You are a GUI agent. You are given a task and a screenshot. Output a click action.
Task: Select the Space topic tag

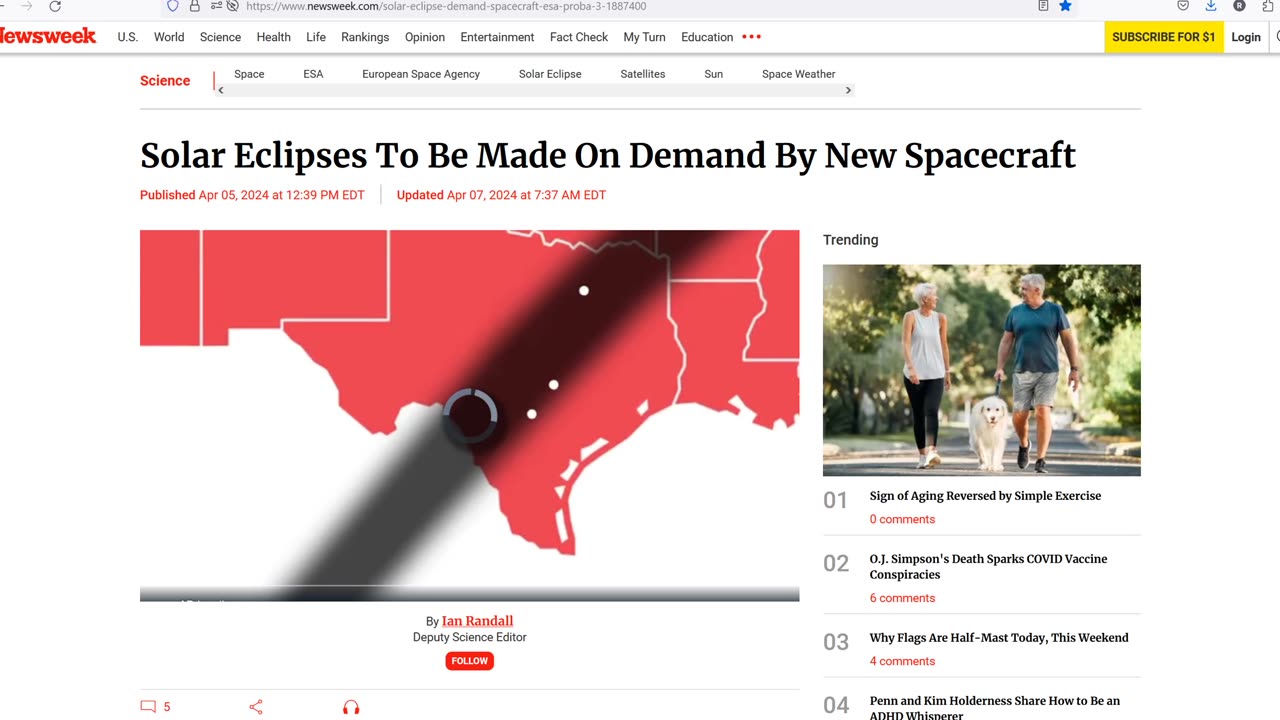(x=249, y=74)
